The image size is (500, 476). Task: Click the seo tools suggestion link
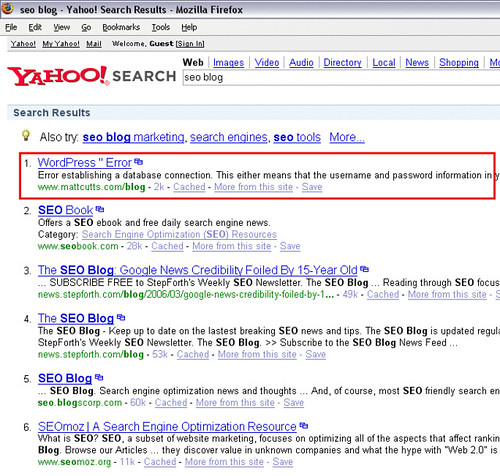pos(297,137)
